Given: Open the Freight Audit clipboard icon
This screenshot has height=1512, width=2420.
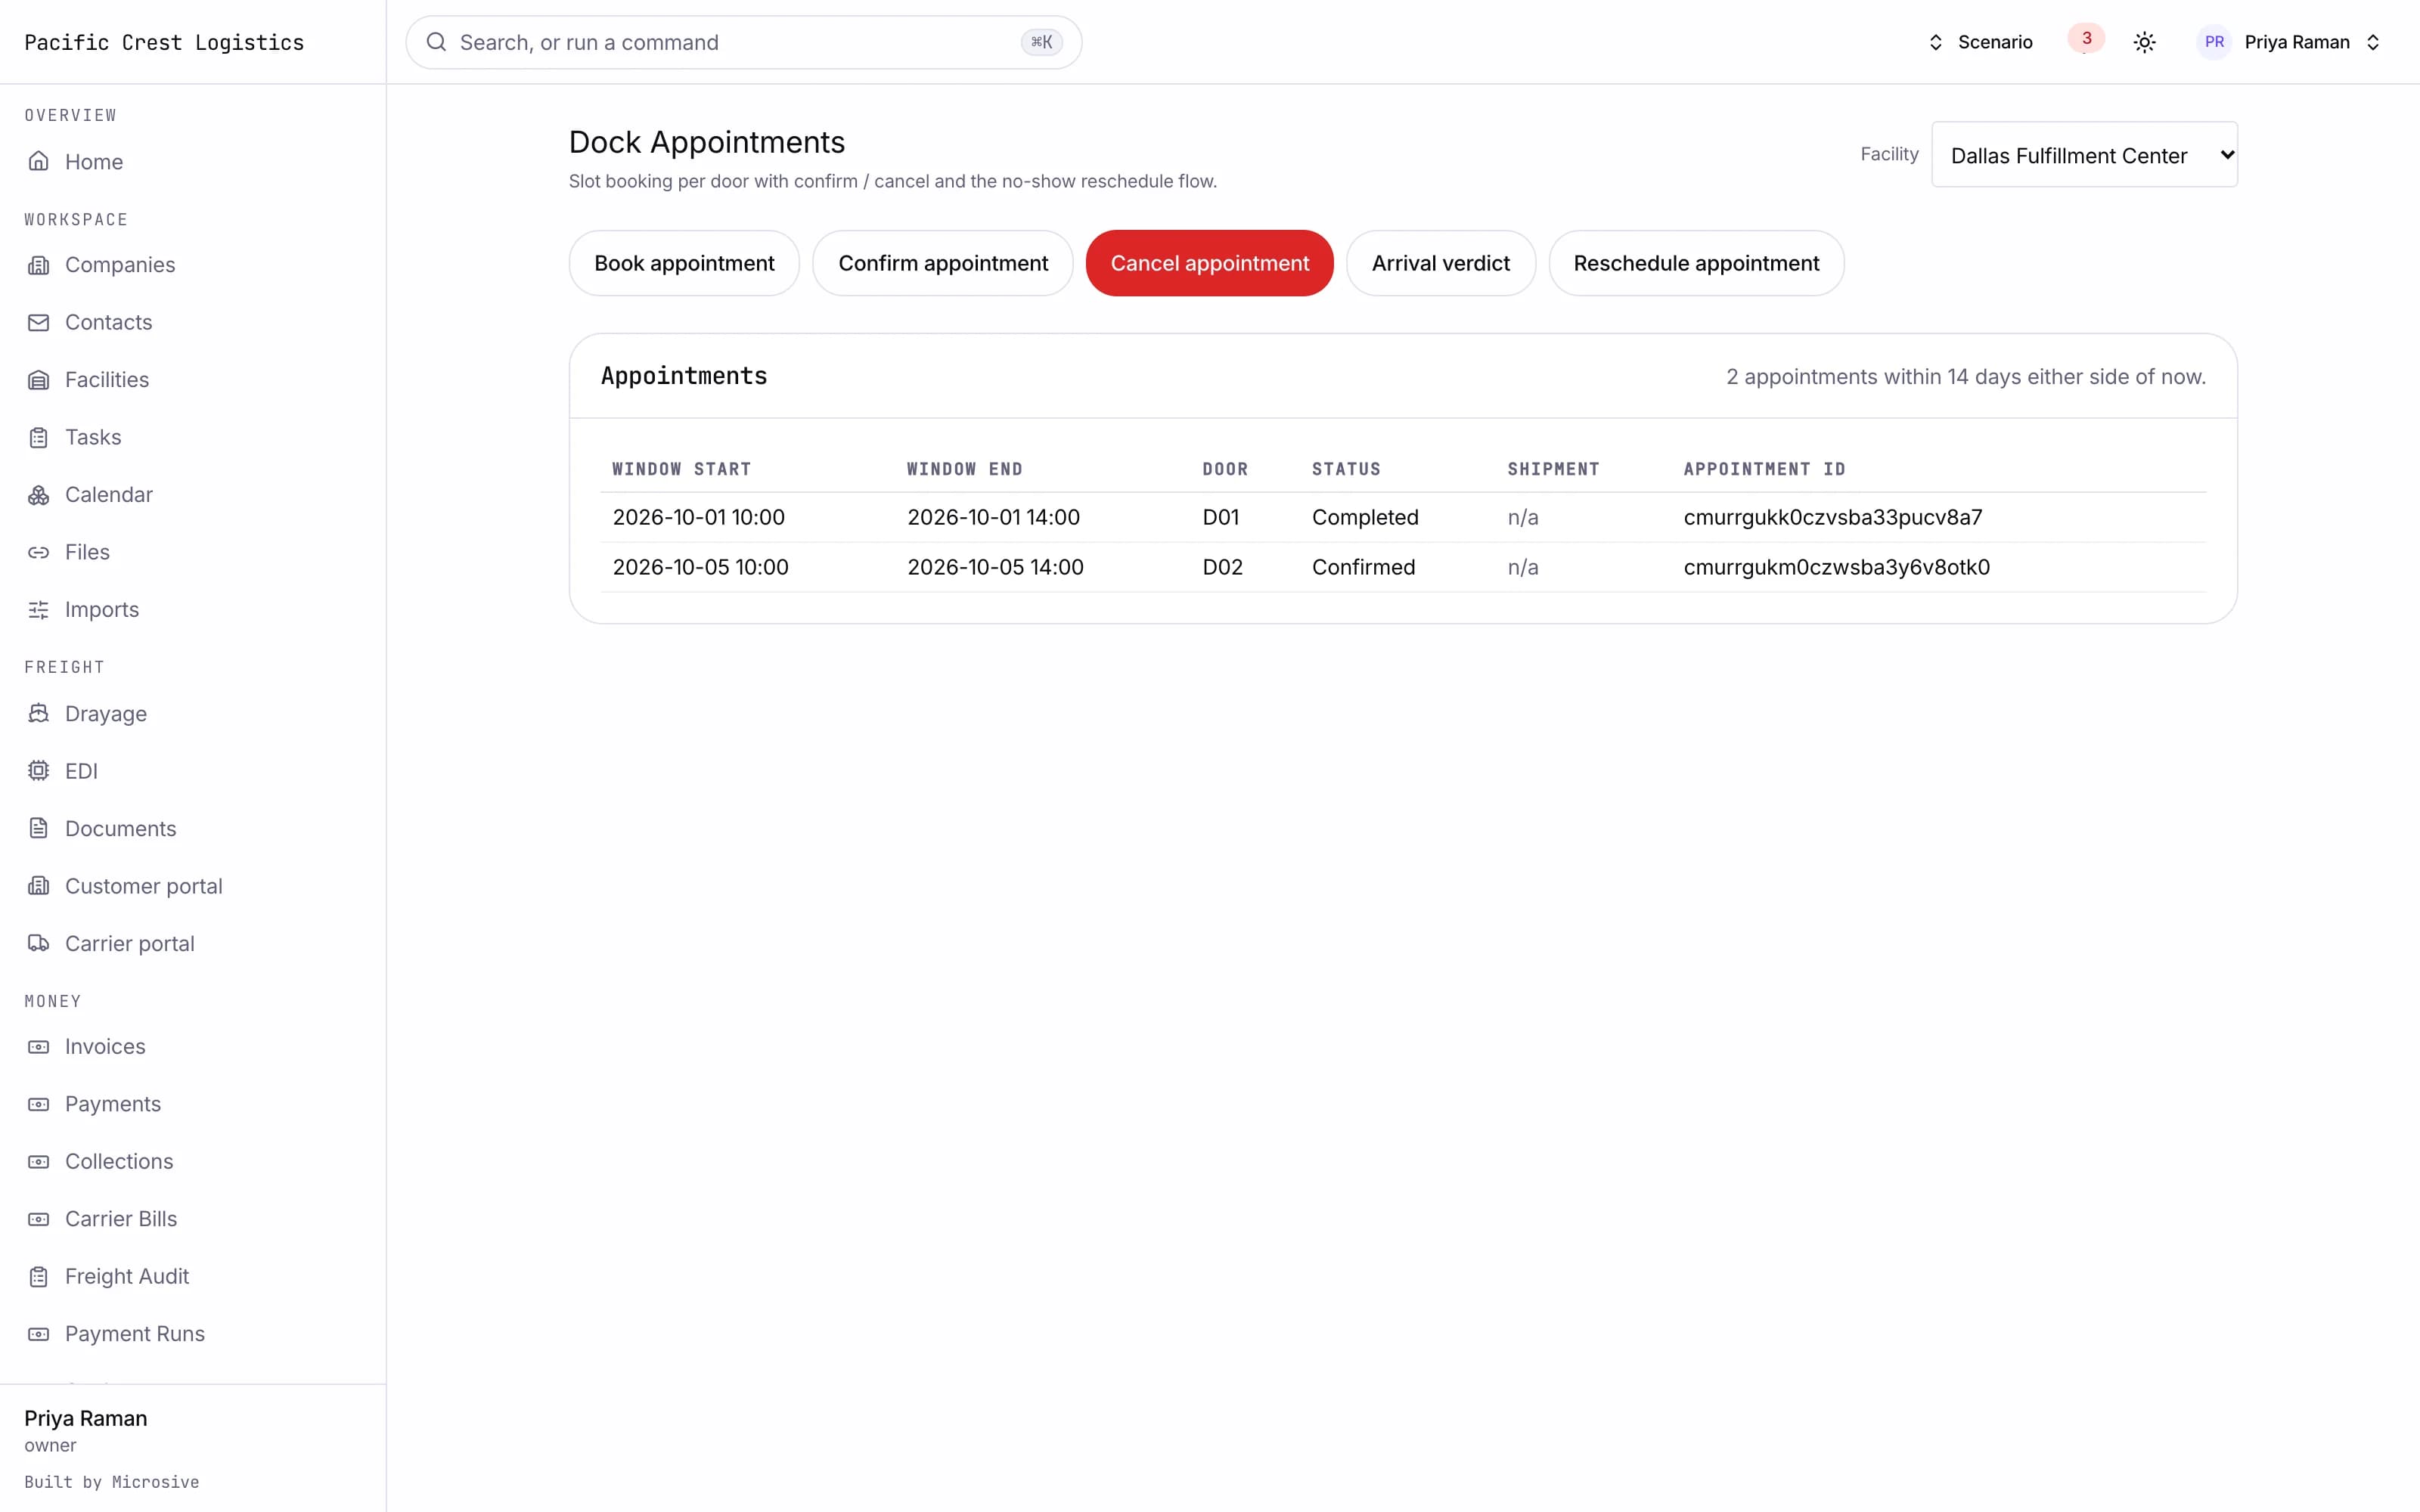Looking at the screenshot, I should 38,1277.
